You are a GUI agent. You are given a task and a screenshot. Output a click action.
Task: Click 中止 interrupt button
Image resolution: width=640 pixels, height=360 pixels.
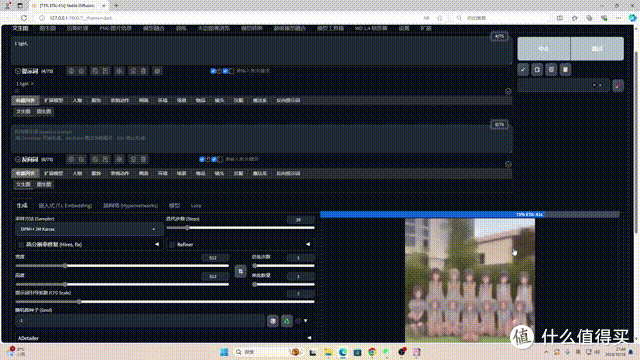click(x=544, y=49)
